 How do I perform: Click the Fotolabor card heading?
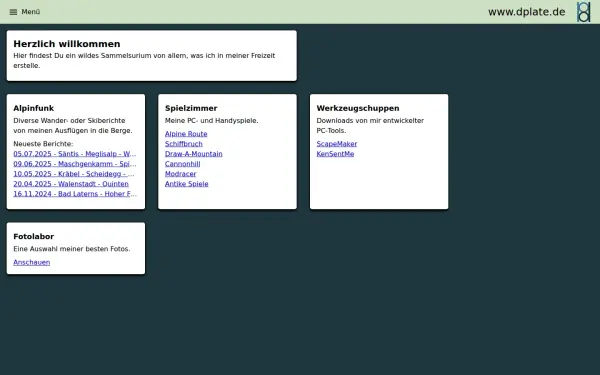[34, 236]
